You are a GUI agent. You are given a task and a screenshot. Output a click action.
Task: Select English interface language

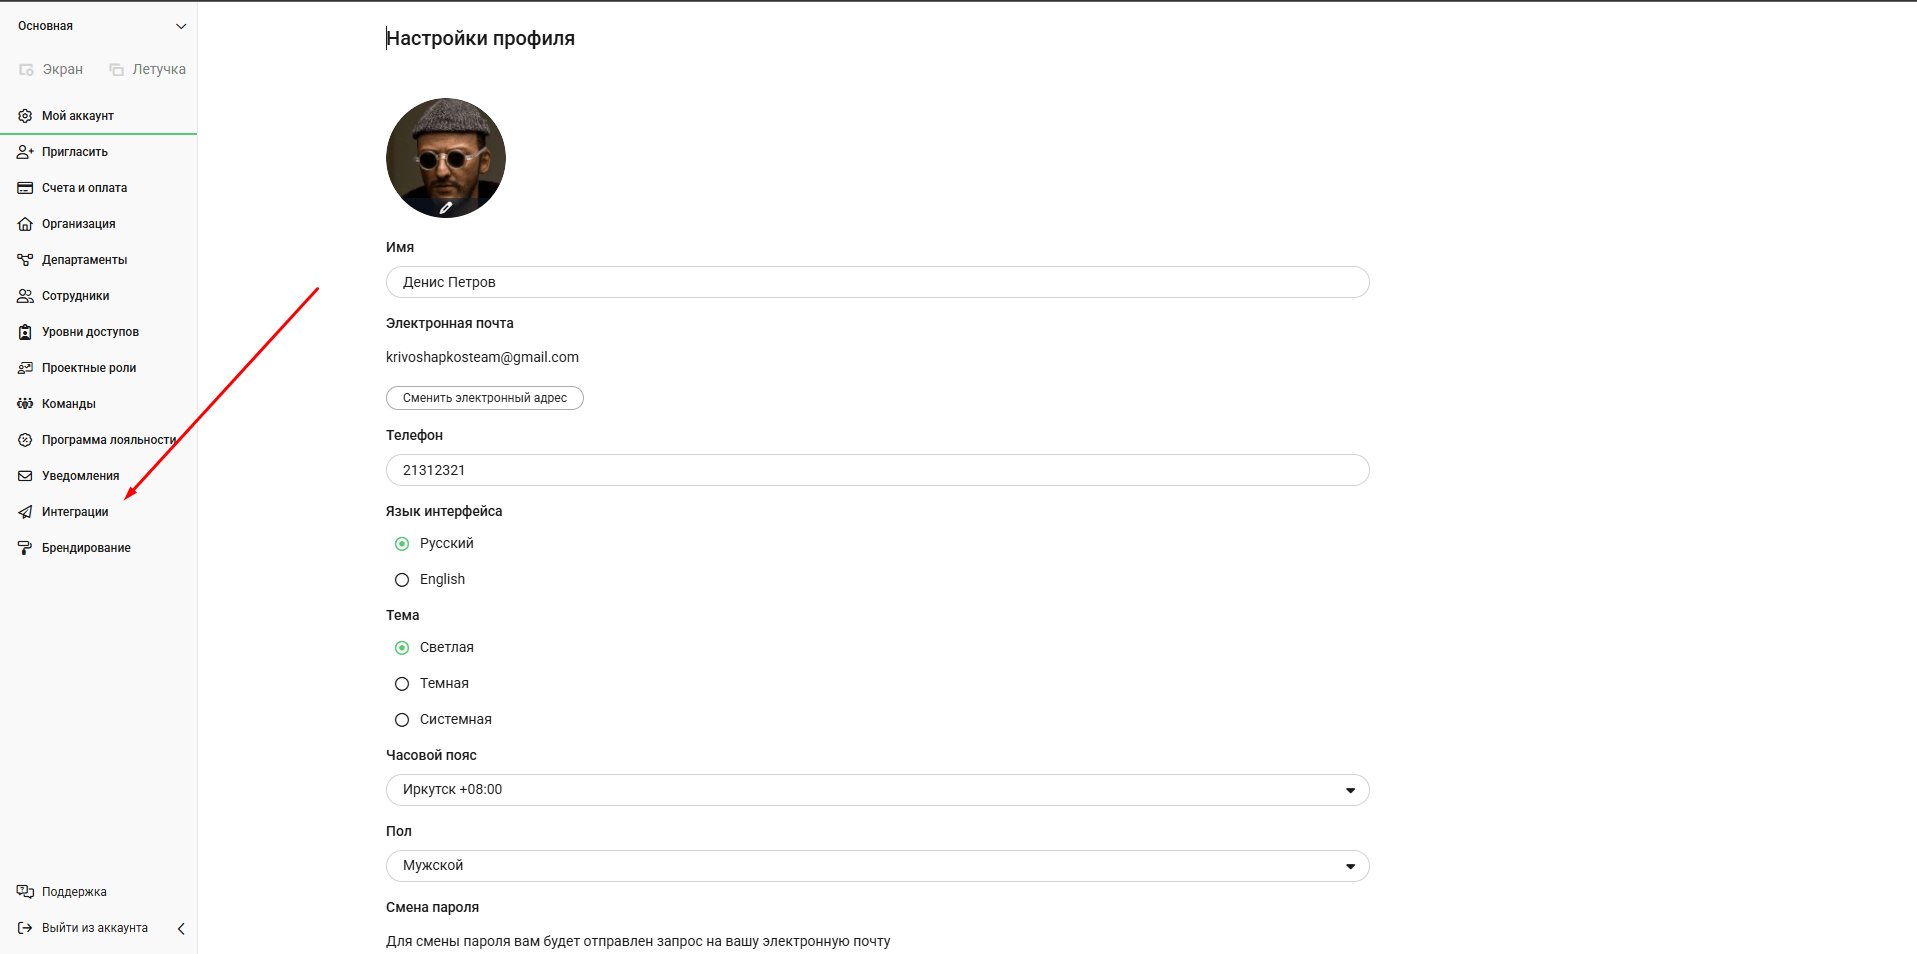coord(402,580)
